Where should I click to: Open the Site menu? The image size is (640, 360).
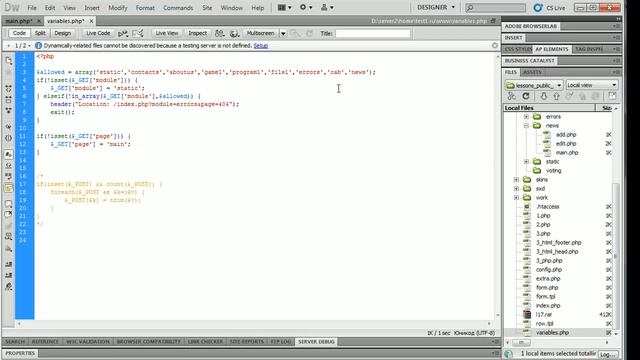pyautogui.click(x=207, y=8)
